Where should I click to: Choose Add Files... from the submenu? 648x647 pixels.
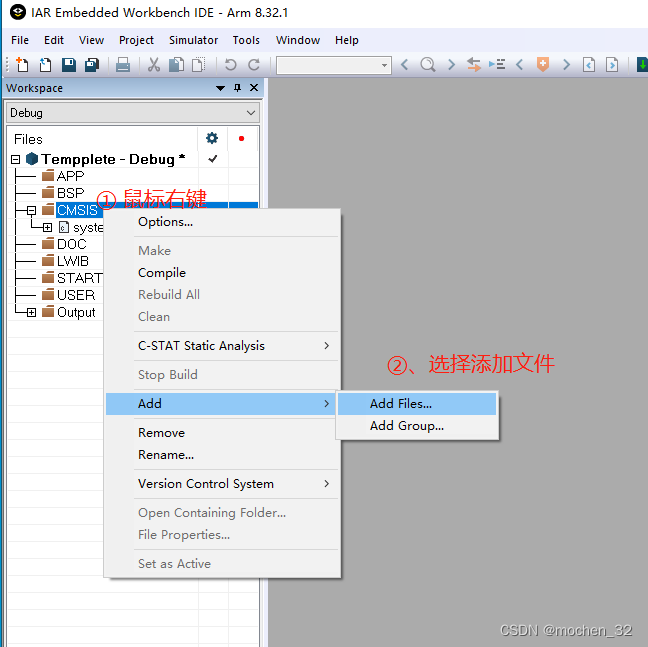417,404
